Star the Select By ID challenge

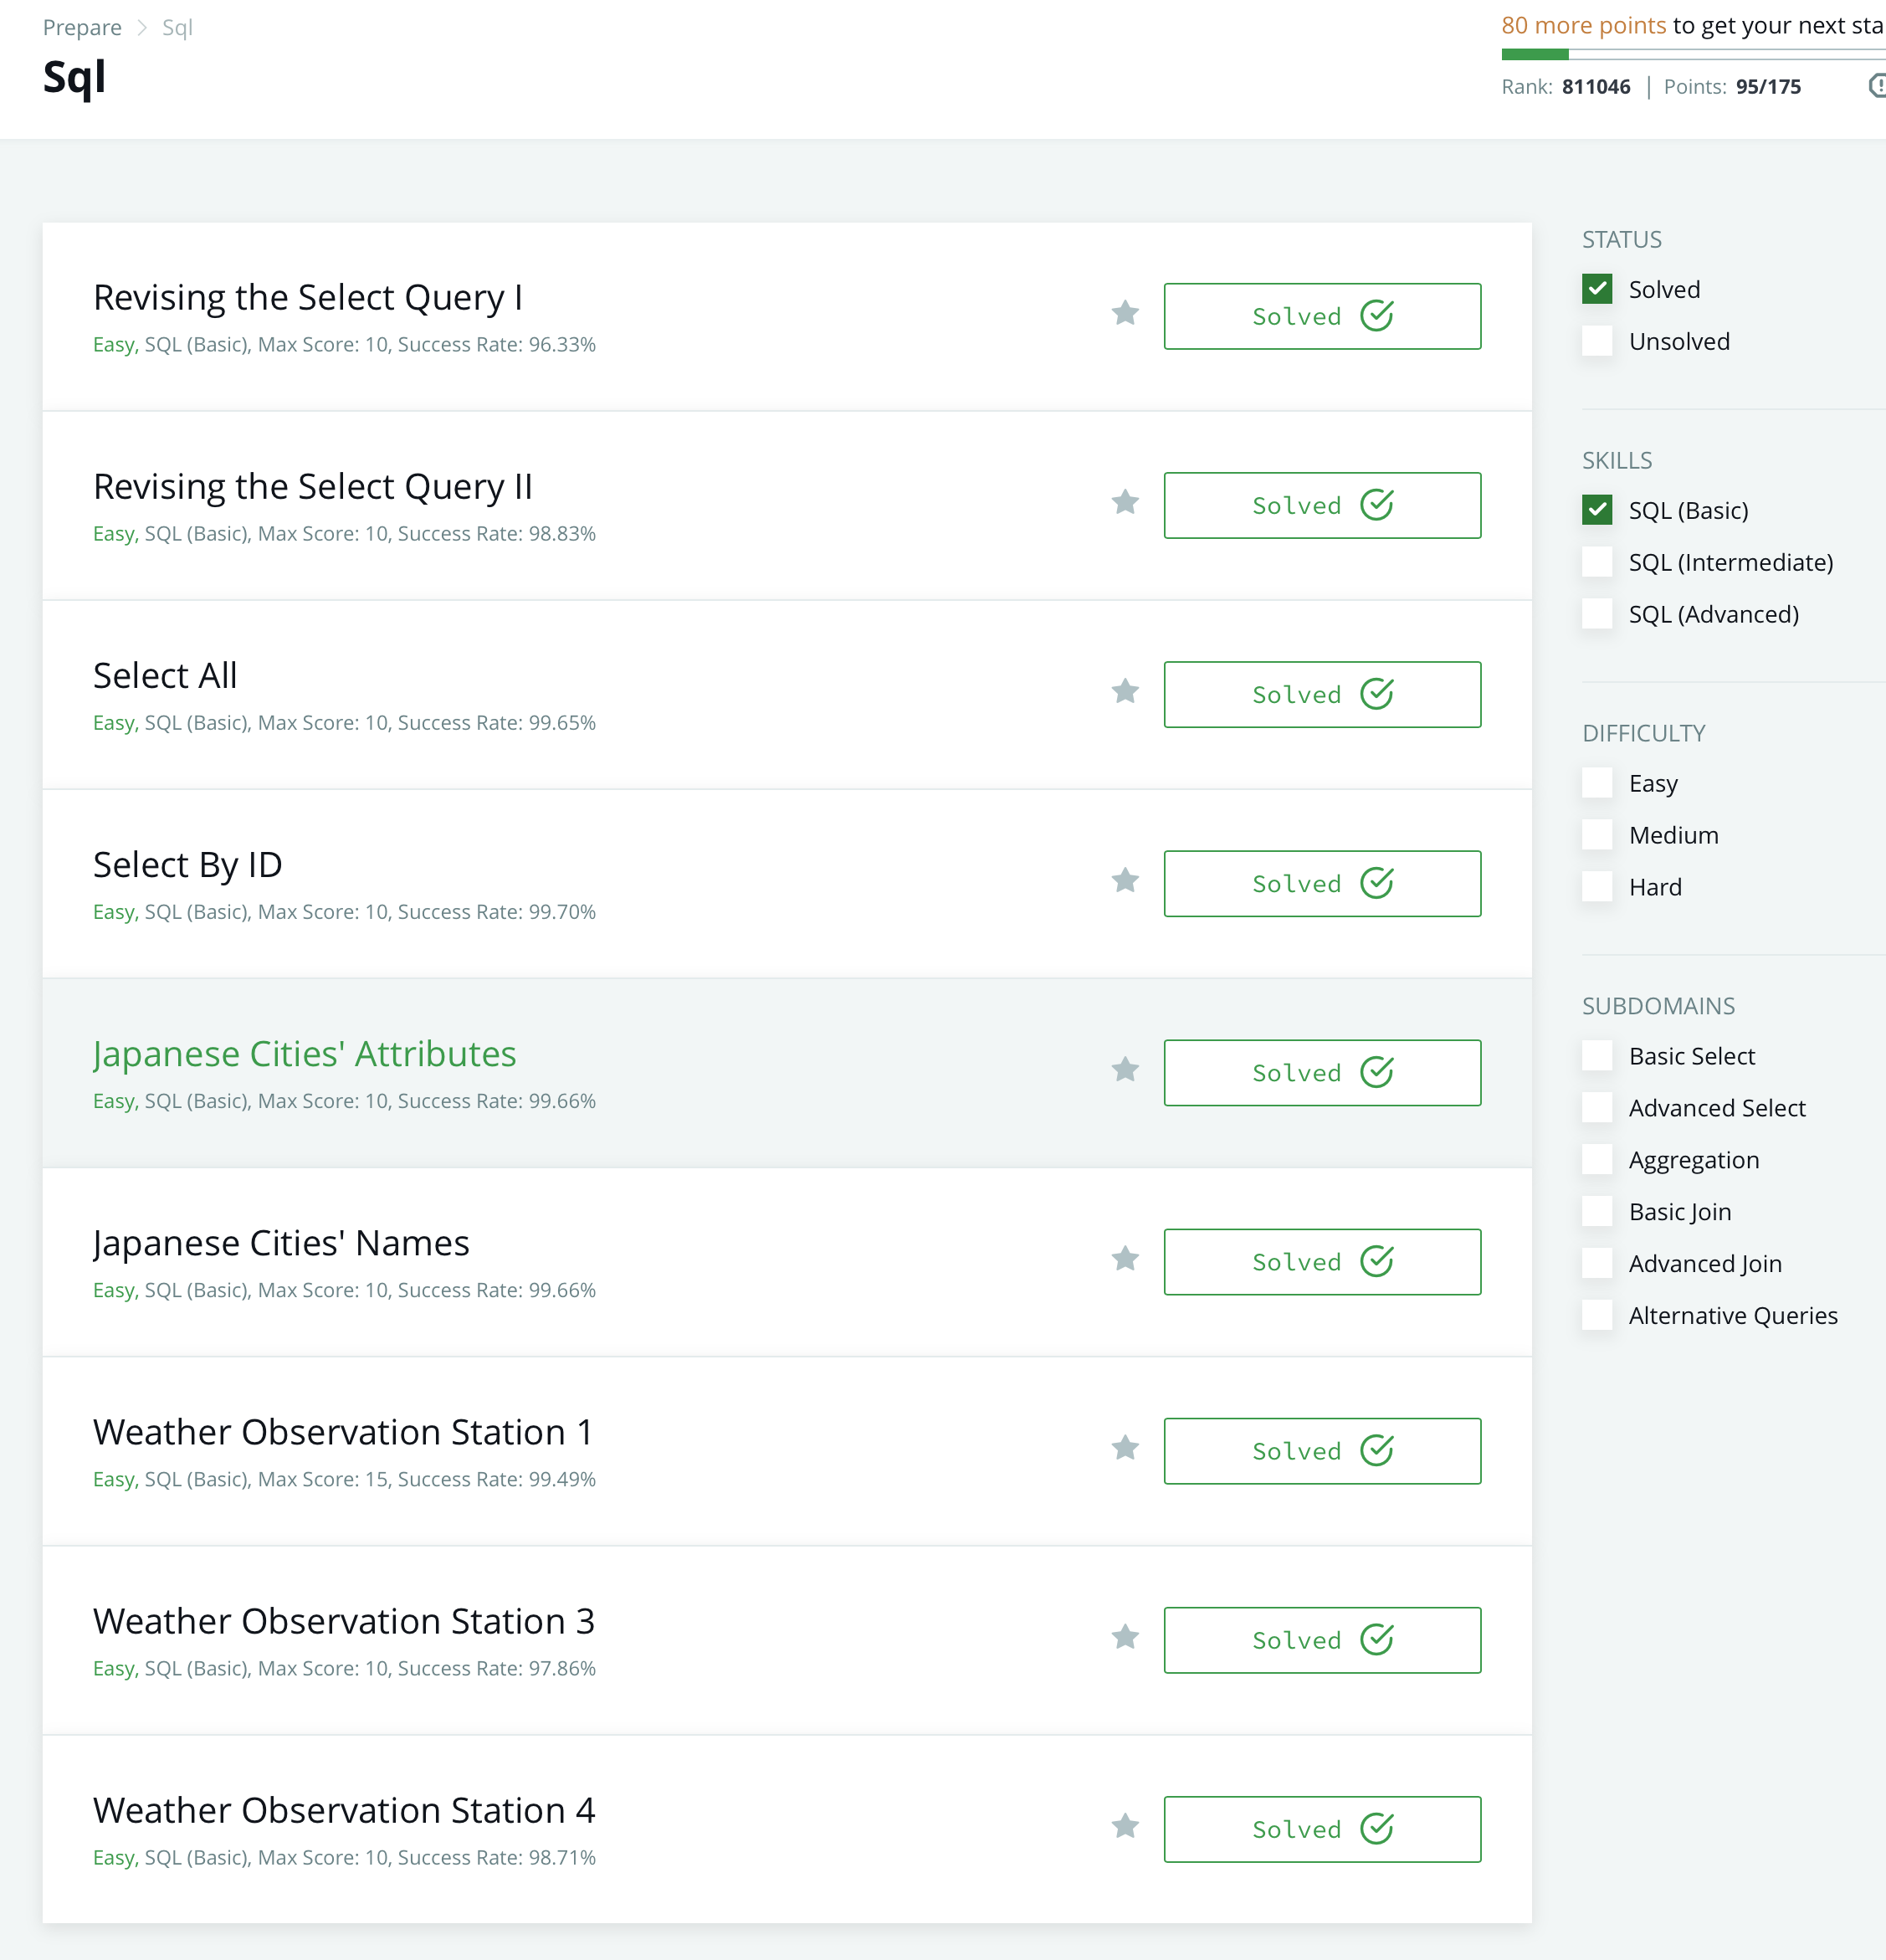[1125, 880]
